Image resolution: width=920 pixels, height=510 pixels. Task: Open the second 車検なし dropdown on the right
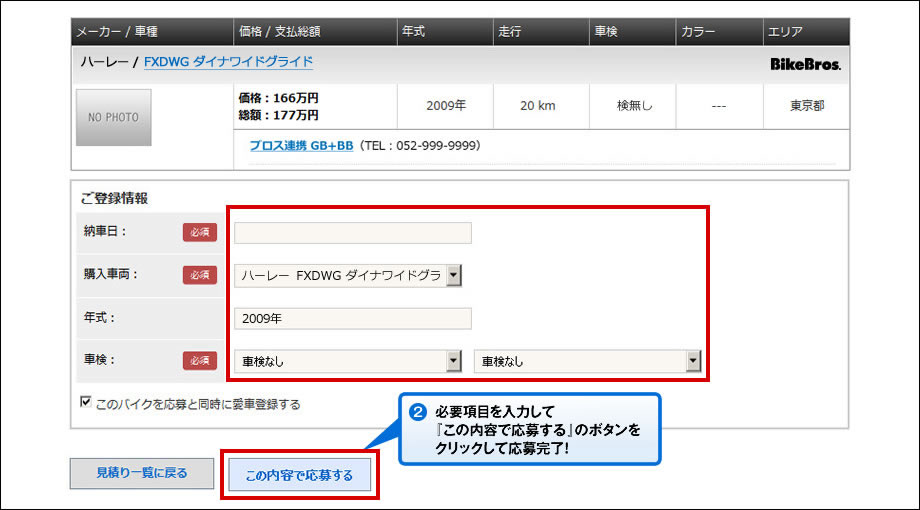[x=692, y=361]
